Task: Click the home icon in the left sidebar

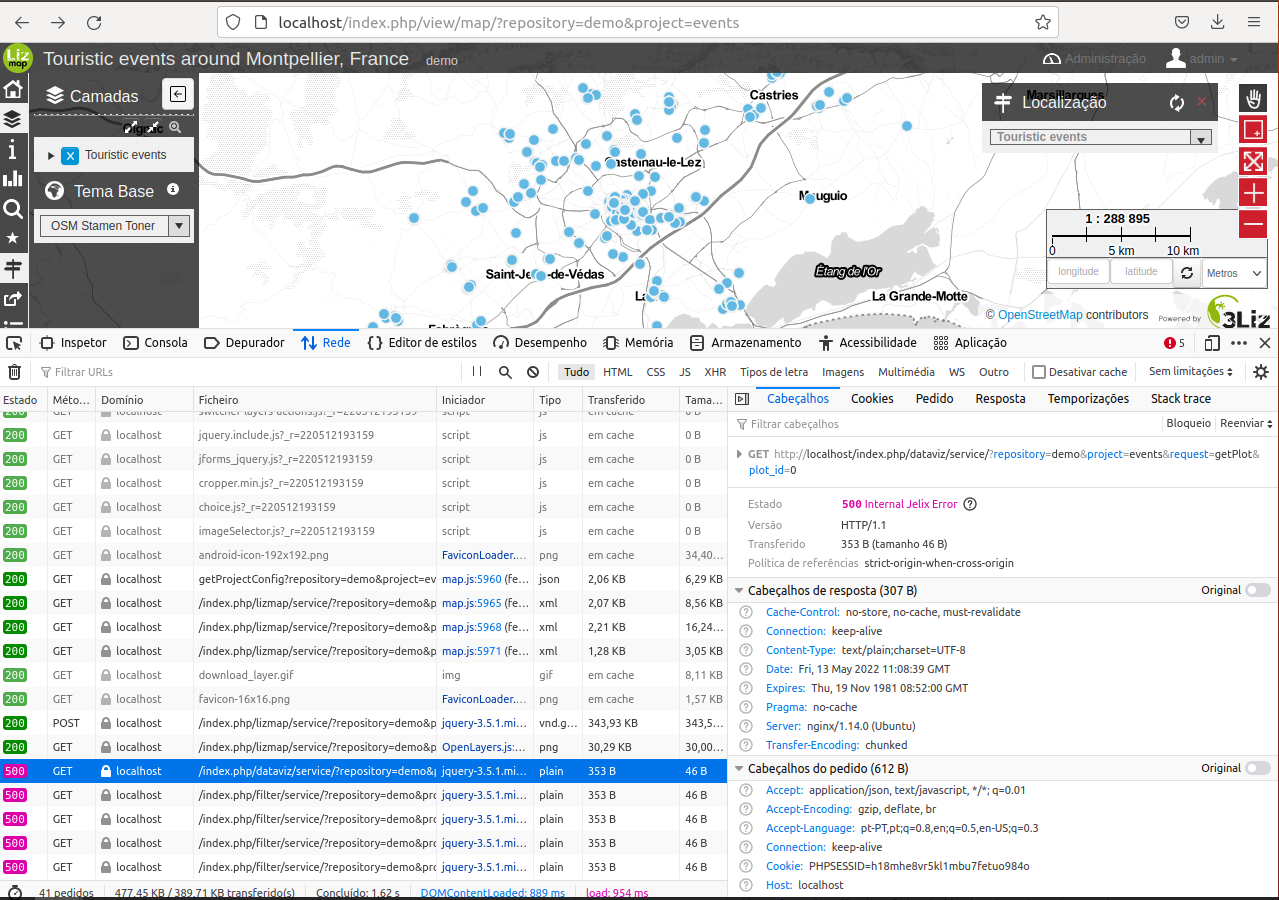Action: coord(15,88)
